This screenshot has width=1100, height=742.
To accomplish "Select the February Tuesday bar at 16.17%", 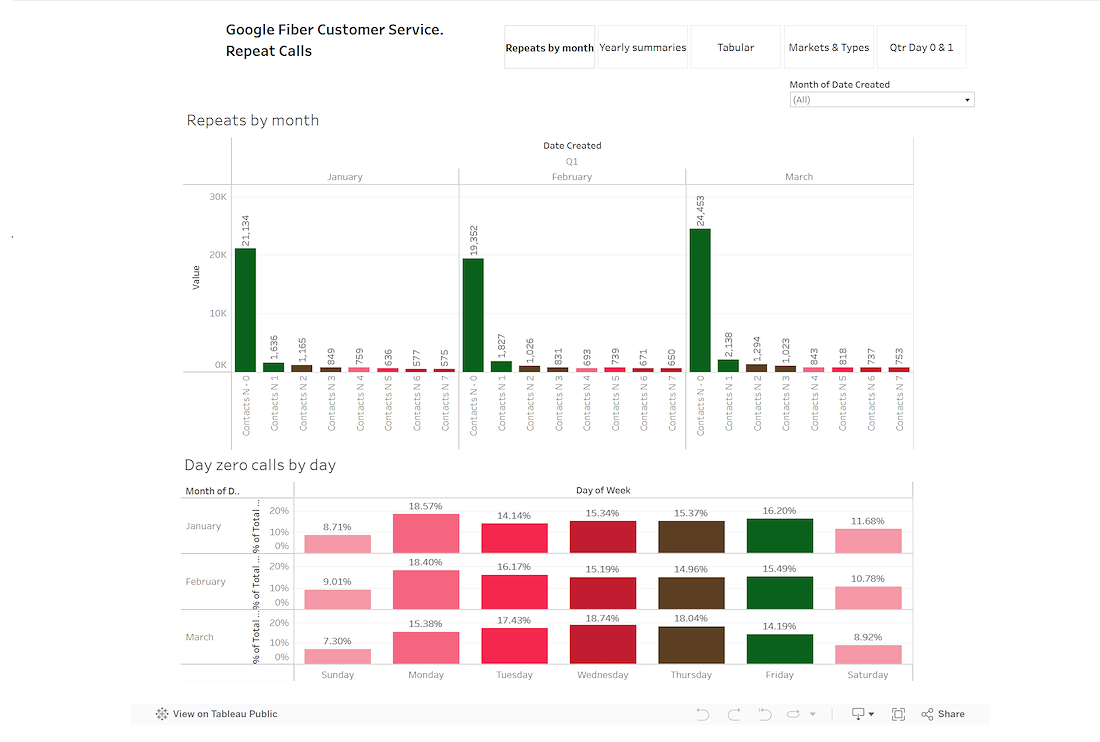I will point(514,592).
